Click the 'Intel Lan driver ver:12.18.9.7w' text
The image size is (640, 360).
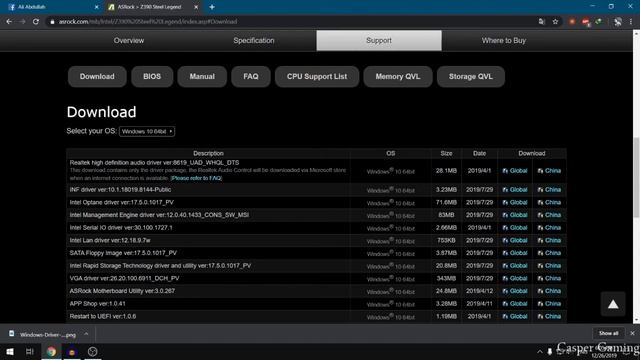tap(110, 240)
